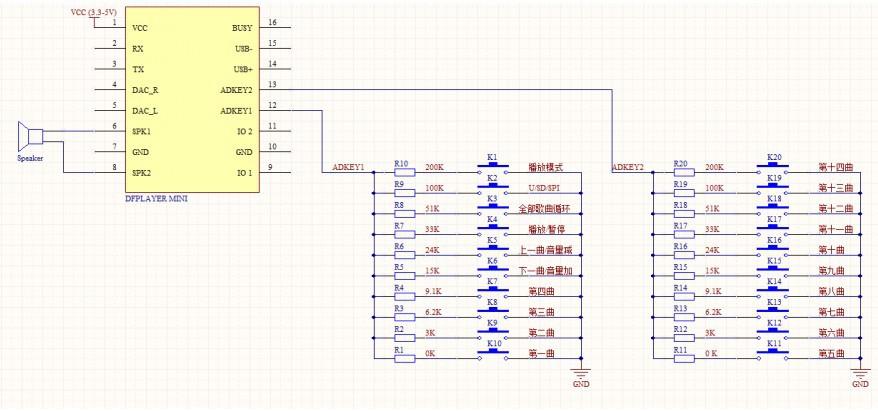
Task: Select the K10 push-button switch symbol
Action: click(x=493, y=355)
